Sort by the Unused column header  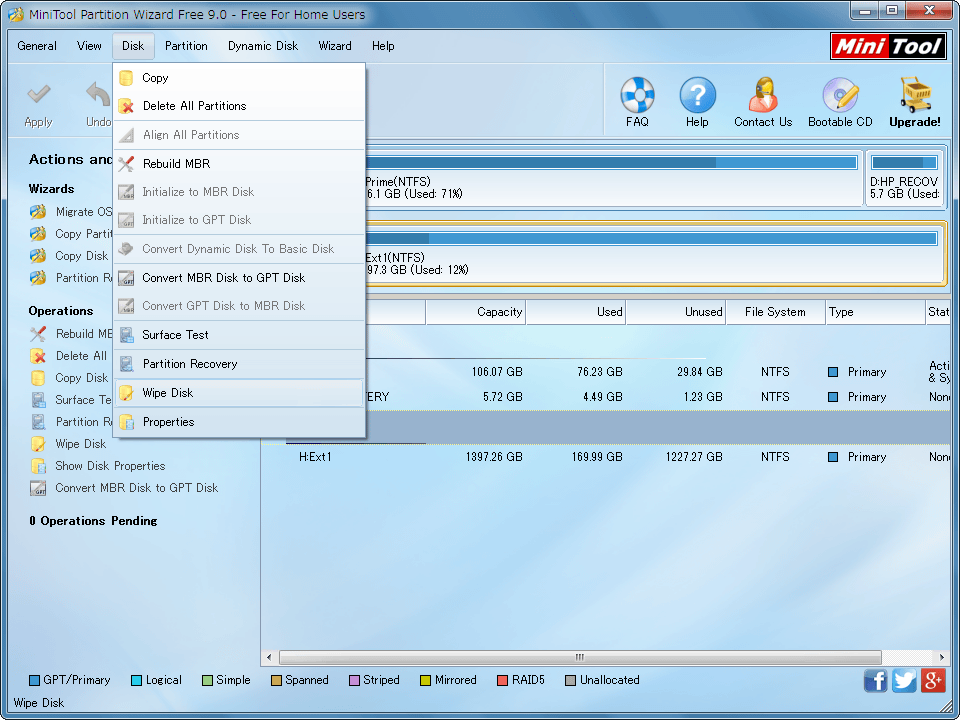[675, 312]
